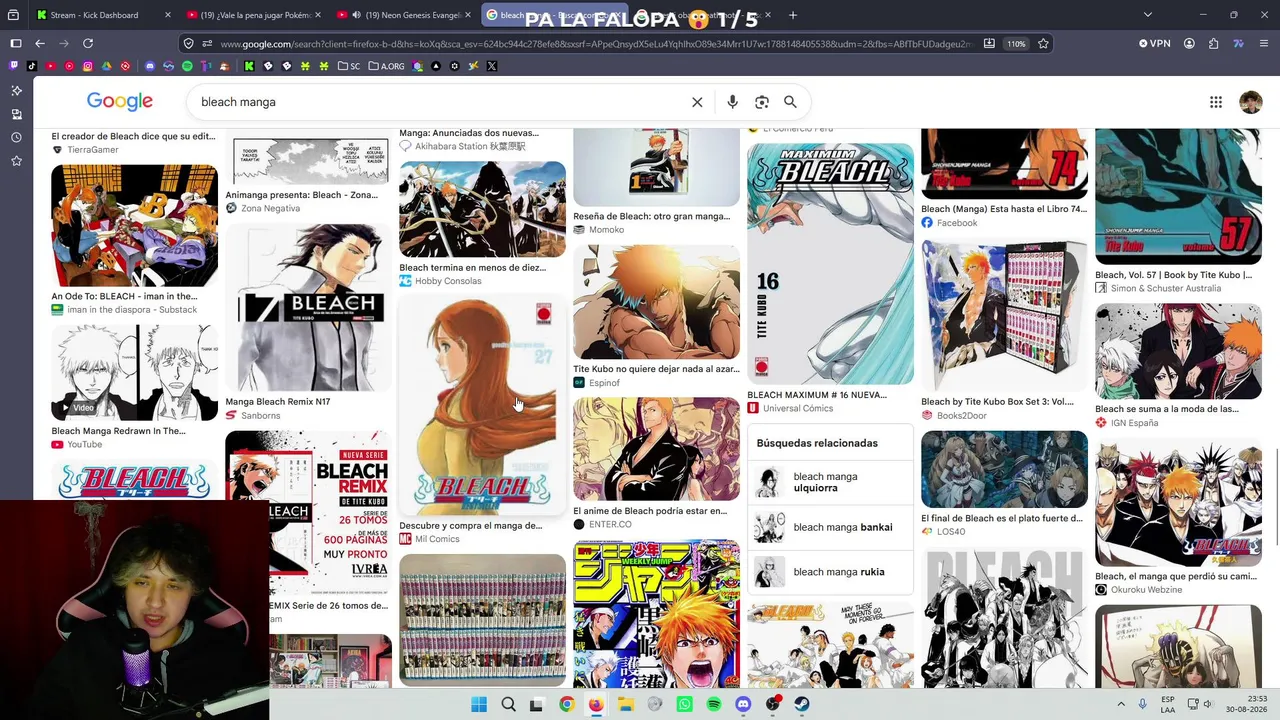The height and width of the screenshot is (720, 1280).
Task: Open a new browser tab
Action: (793, 15)
